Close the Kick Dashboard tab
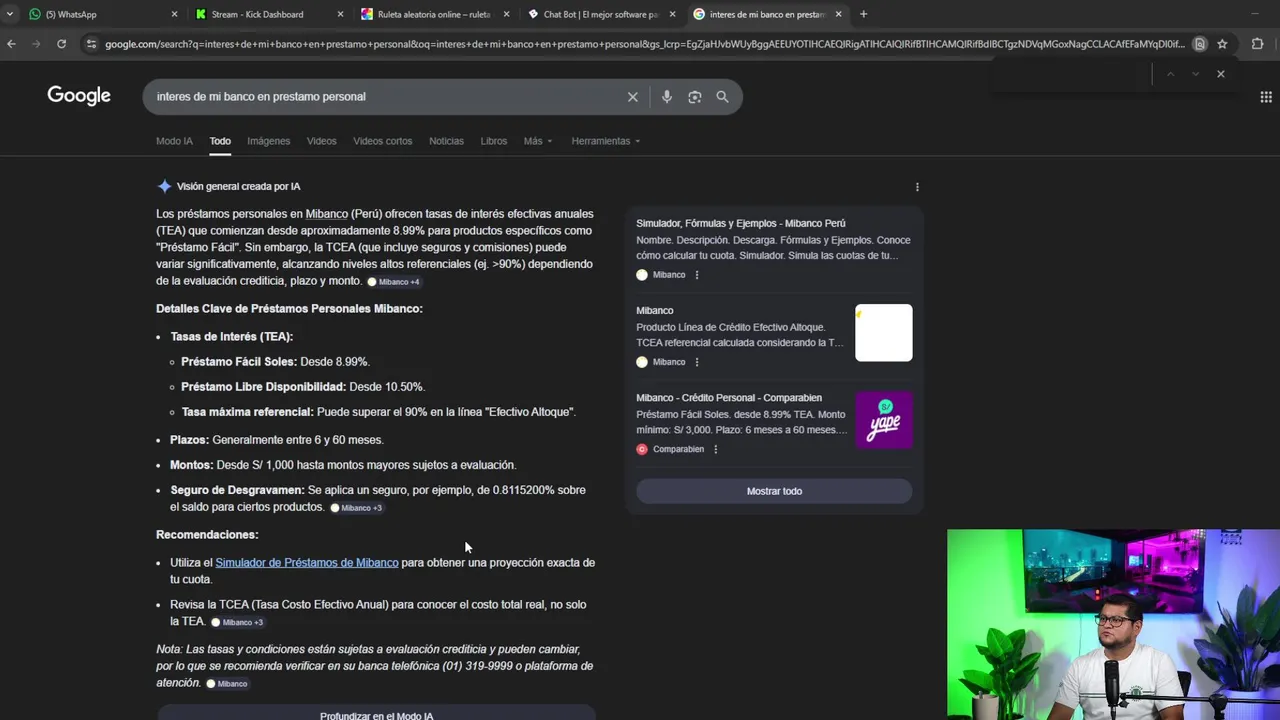Image resolution: width=1280 pixels, height=720 pixels. pyautogui.click(x=340, y=14)
